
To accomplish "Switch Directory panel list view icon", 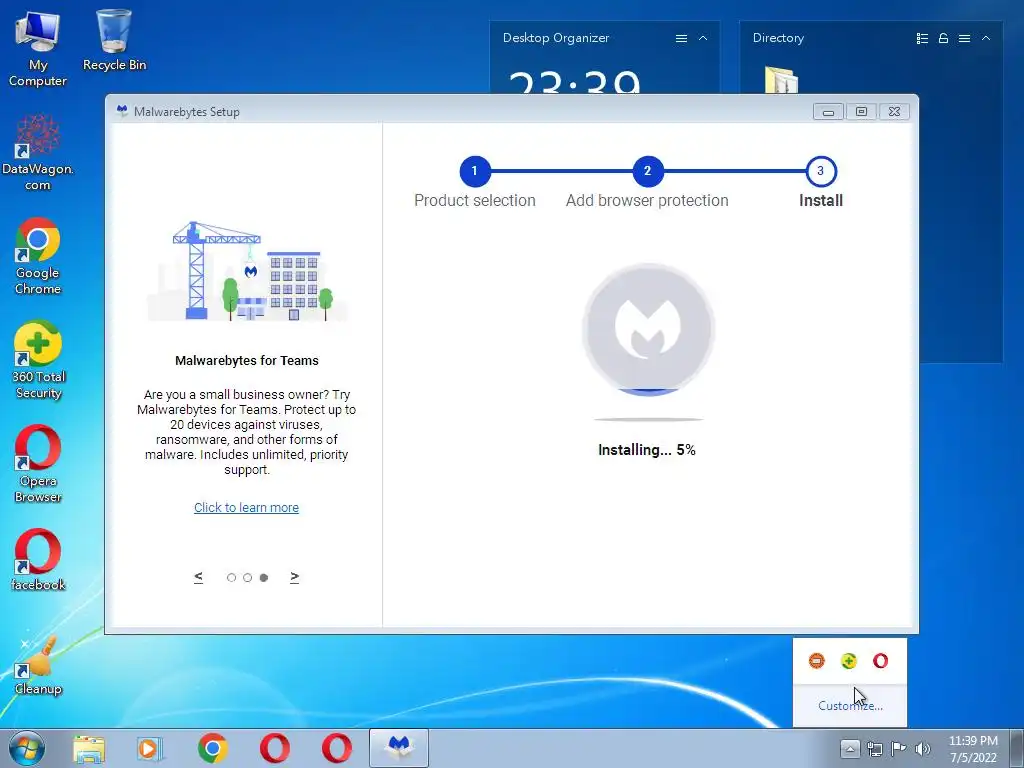I will [922, 39].
